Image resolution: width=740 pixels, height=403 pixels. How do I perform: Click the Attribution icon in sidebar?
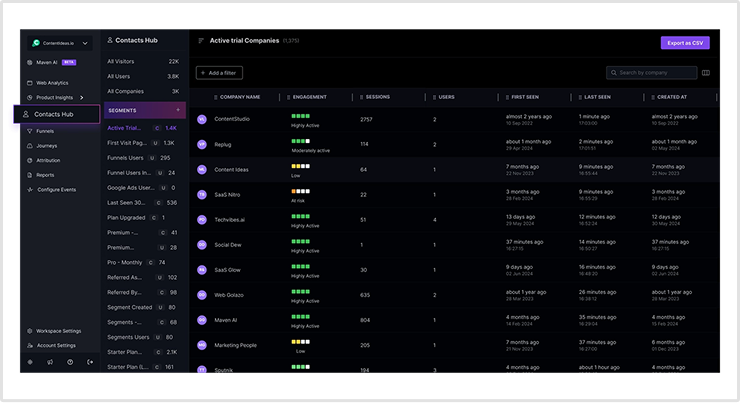click(30, 160)
